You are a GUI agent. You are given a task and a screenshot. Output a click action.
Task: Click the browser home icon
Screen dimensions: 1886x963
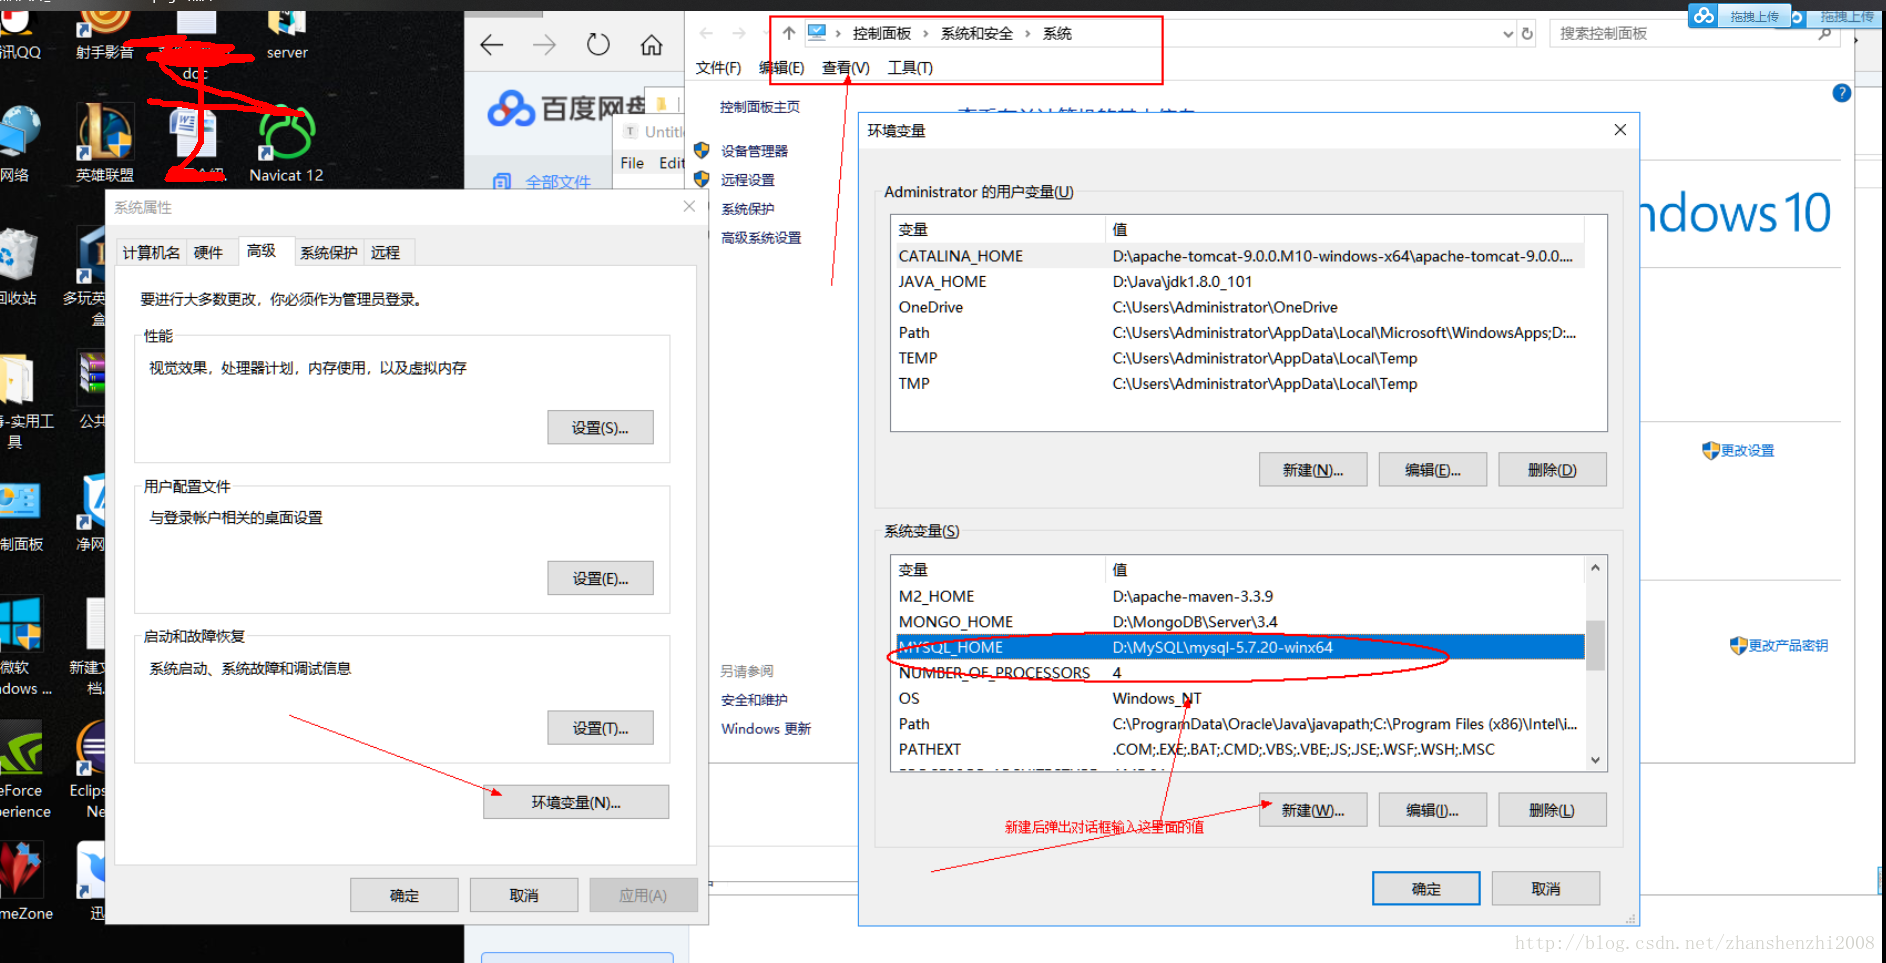(x=651, y=45)
